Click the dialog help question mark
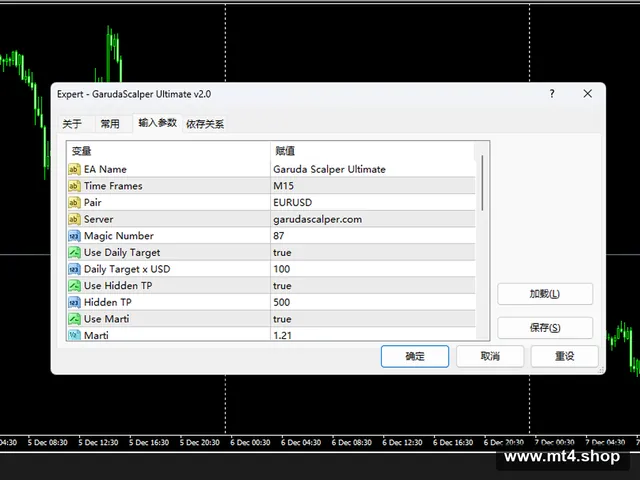Image resolution: width=640 pixels, height=480 pixels. tap(552, 94)
